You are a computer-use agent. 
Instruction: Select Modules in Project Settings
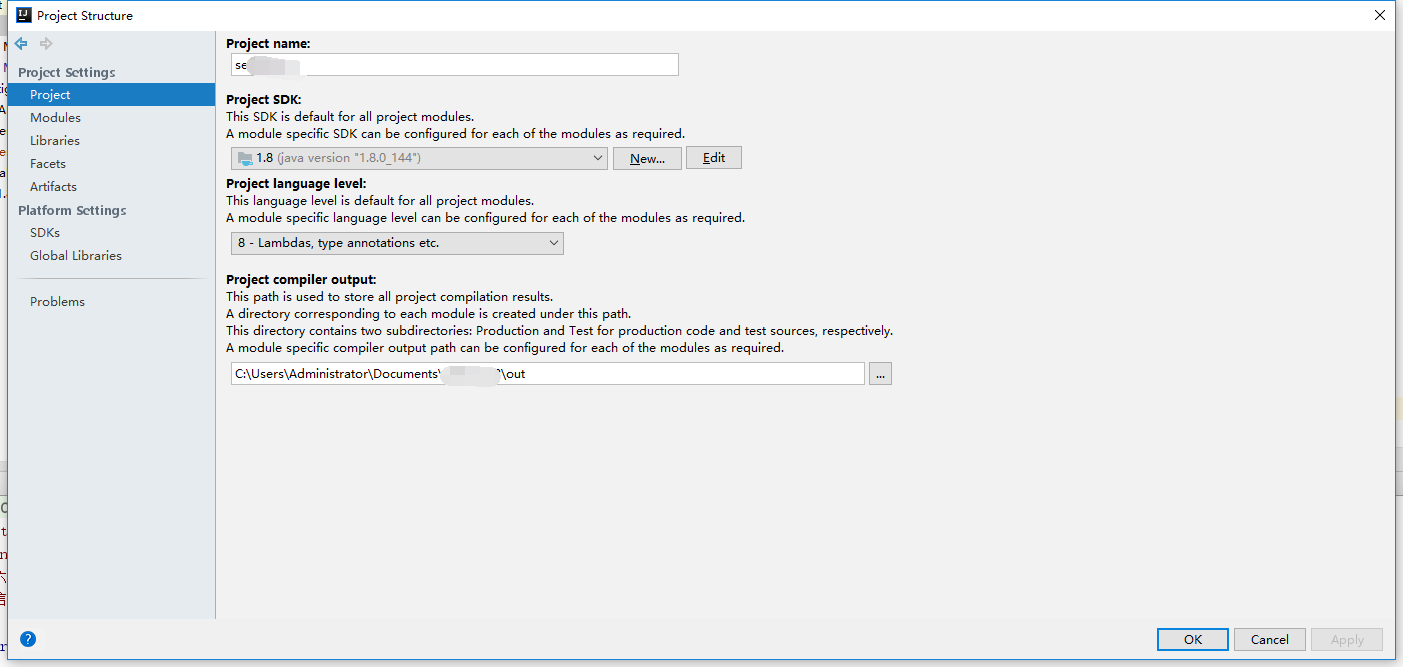coord(55,118)
